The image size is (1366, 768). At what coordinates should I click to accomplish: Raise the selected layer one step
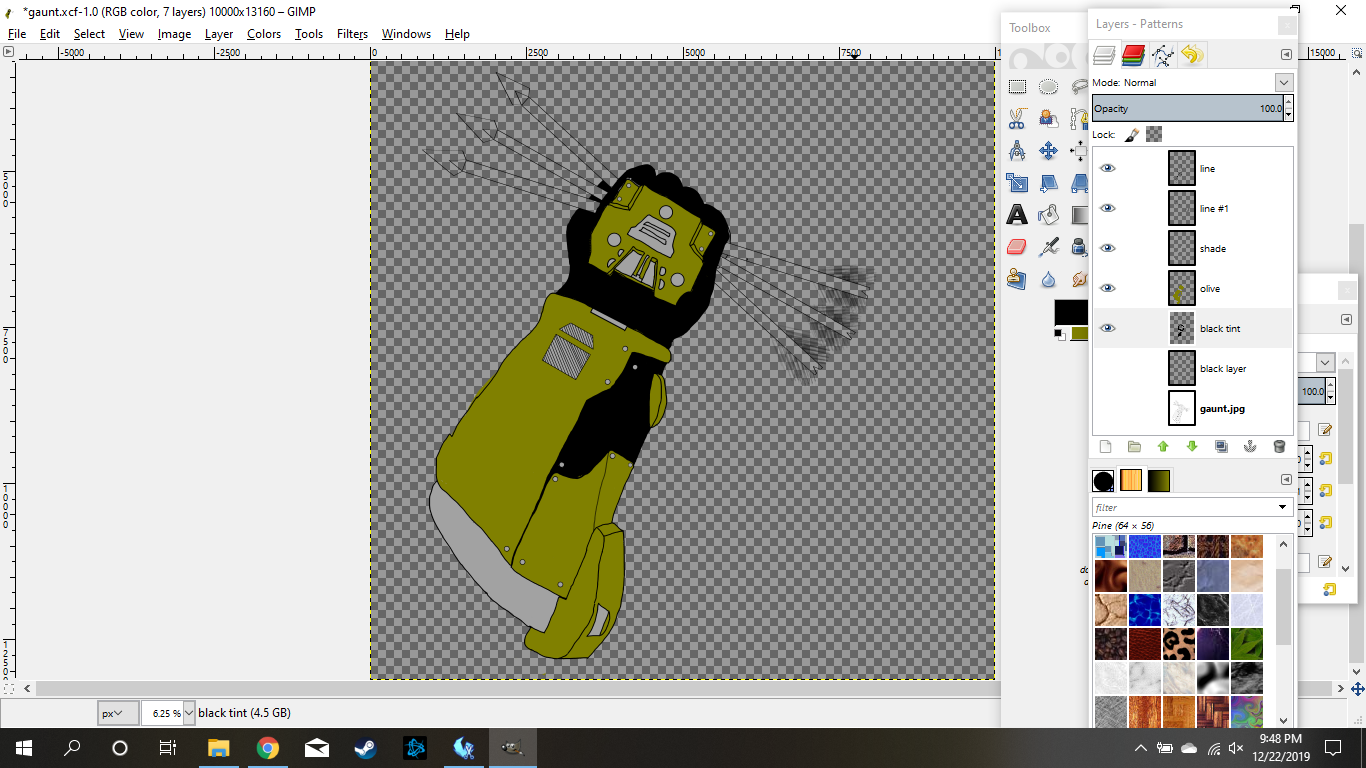tap(1163, 447)
